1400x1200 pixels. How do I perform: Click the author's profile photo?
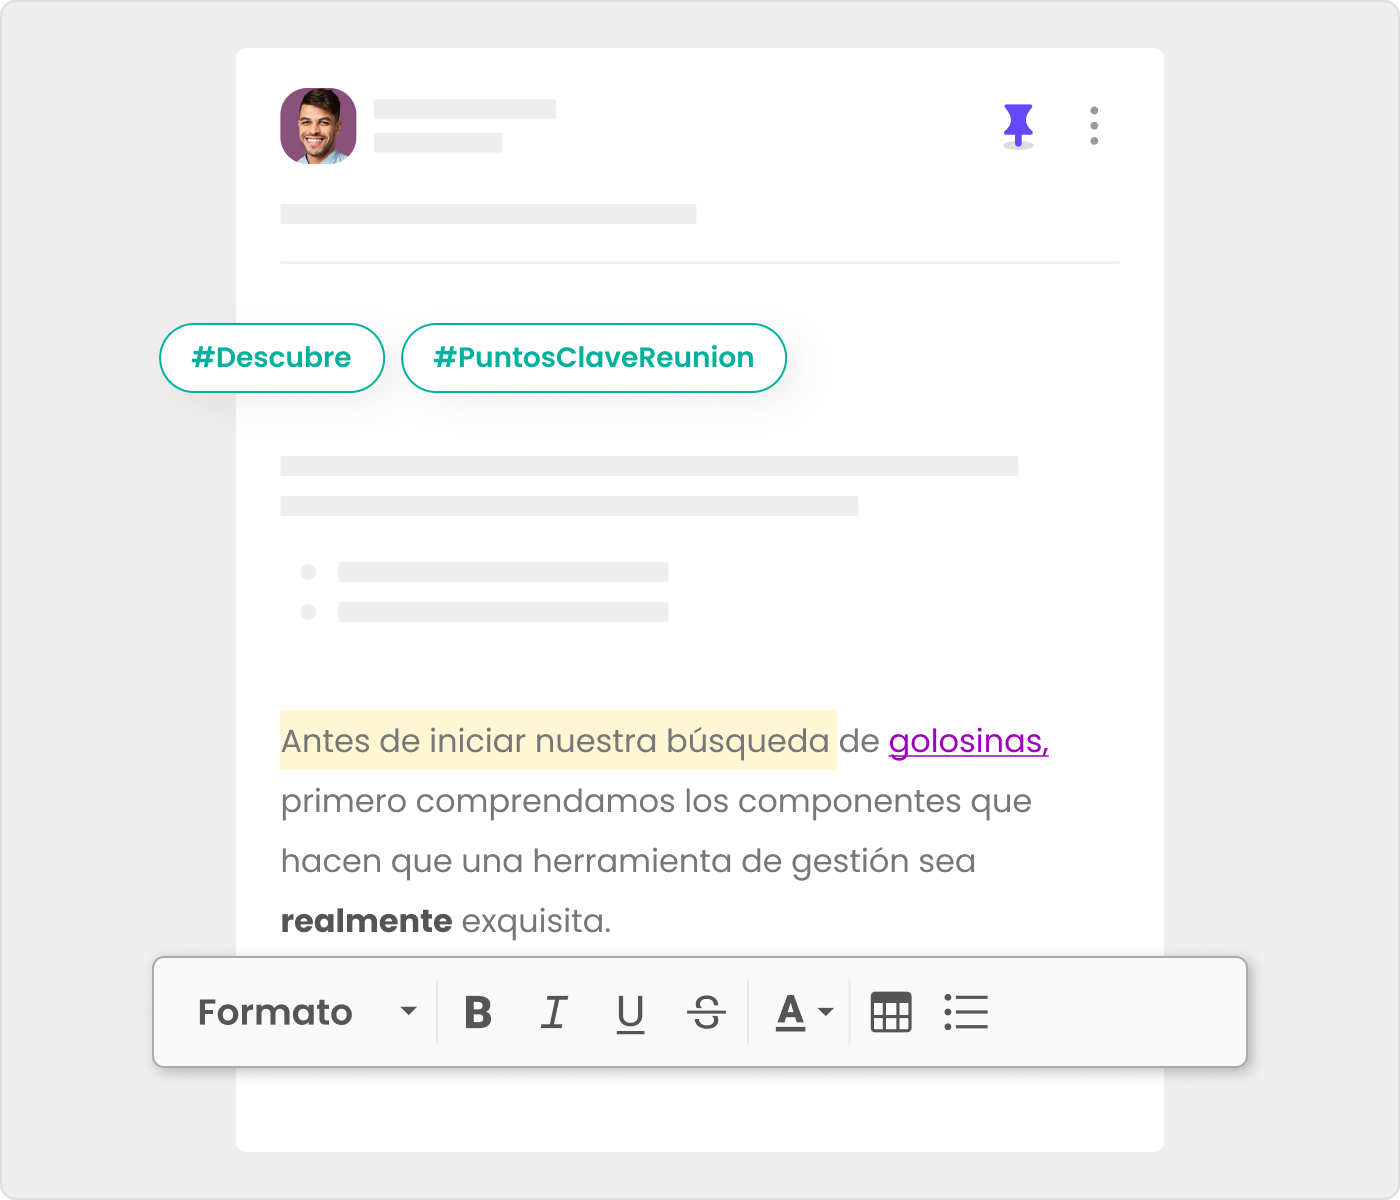click(x=318, y=126)
